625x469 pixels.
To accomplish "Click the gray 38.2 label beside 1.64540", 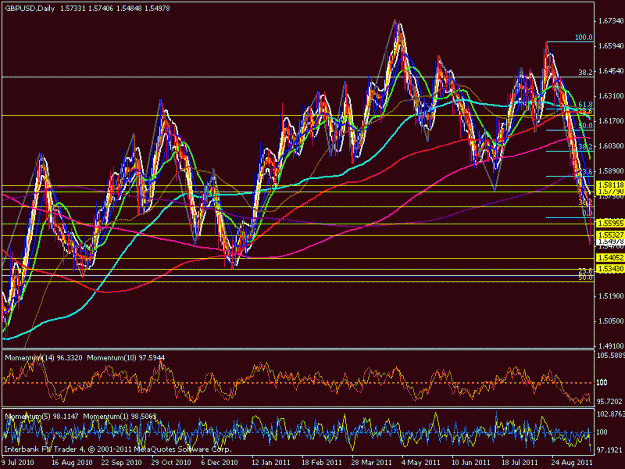I will point(586,72).
